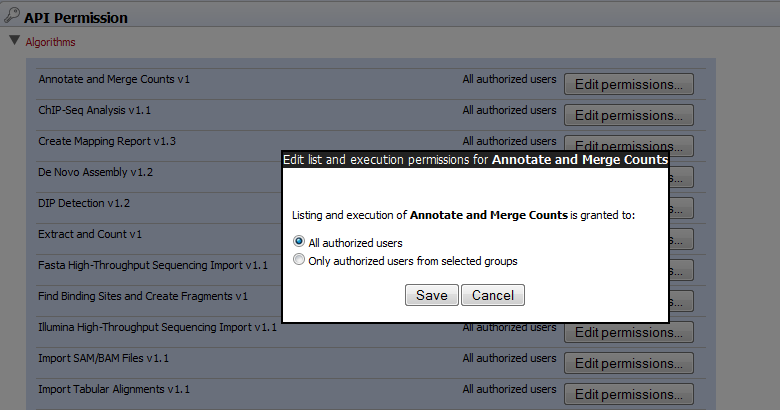This screenshot has height=410, width=780.
Task: Click the DIP Detection v1.2 entry
Action: coord(84,203)
